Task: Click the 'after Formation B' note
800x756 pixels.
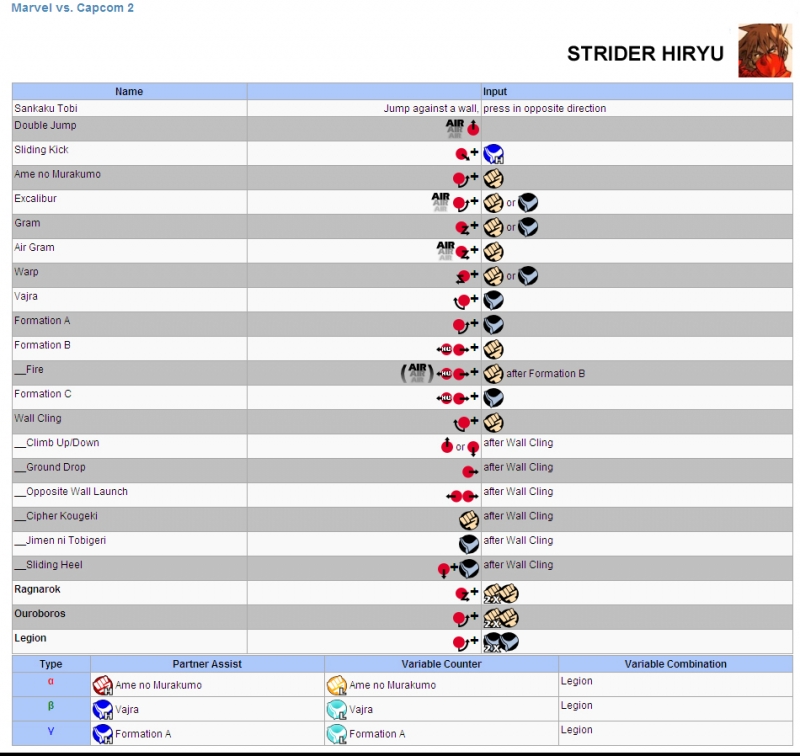Action: [545, 373]
